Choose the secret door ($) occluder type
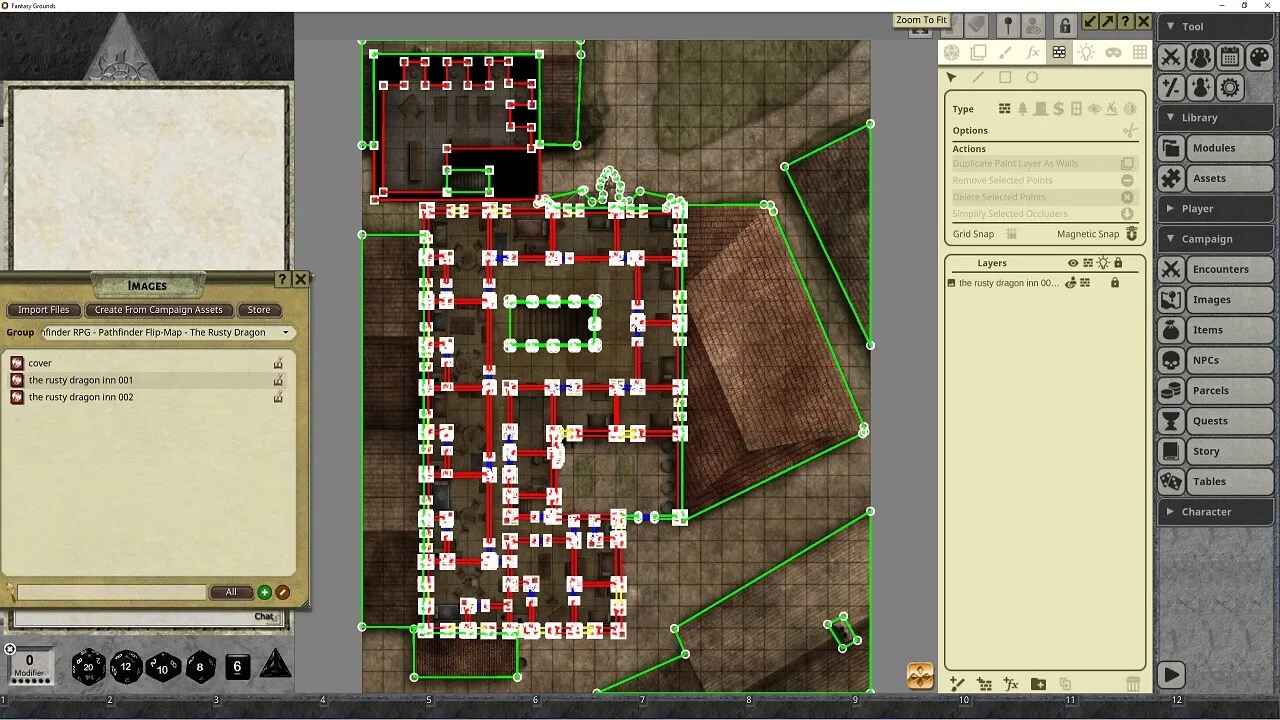 (1059, 109)
